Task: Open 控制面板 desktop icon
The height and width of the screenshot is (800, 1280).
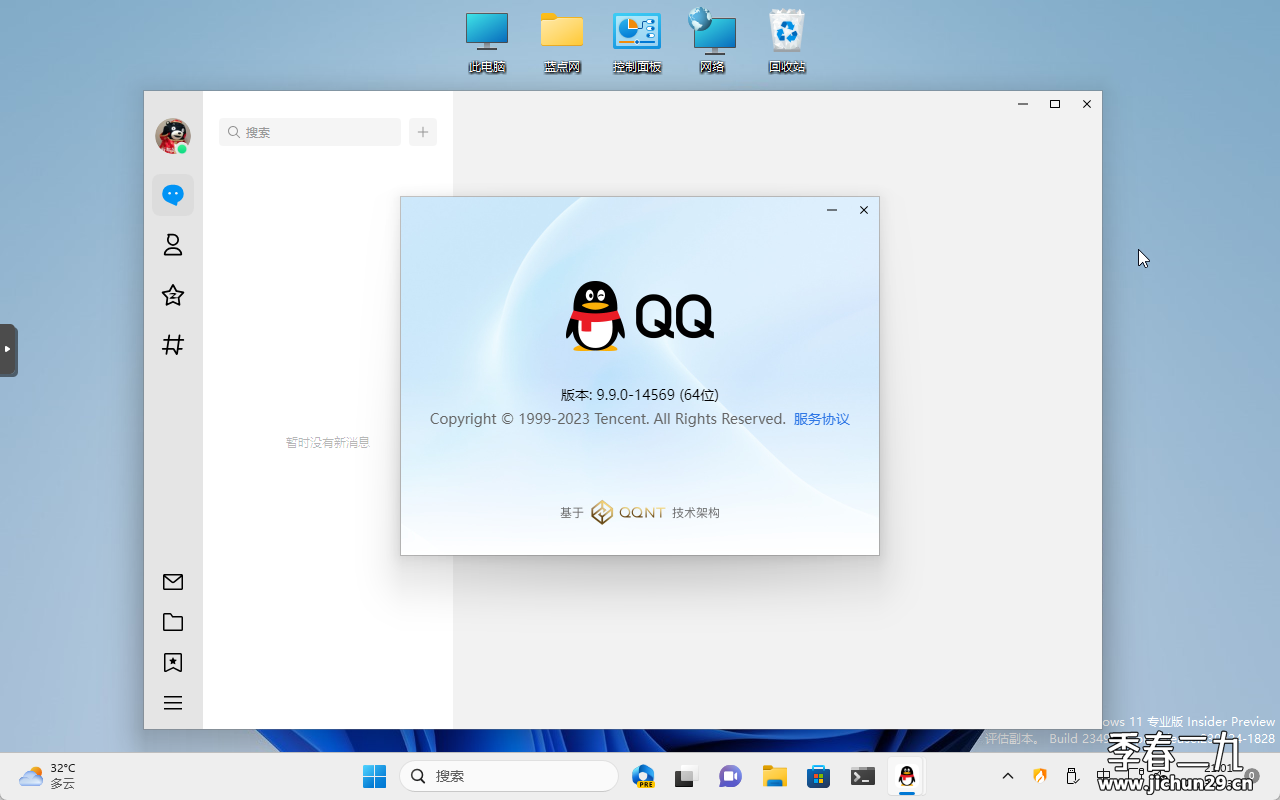Action: 637,42
